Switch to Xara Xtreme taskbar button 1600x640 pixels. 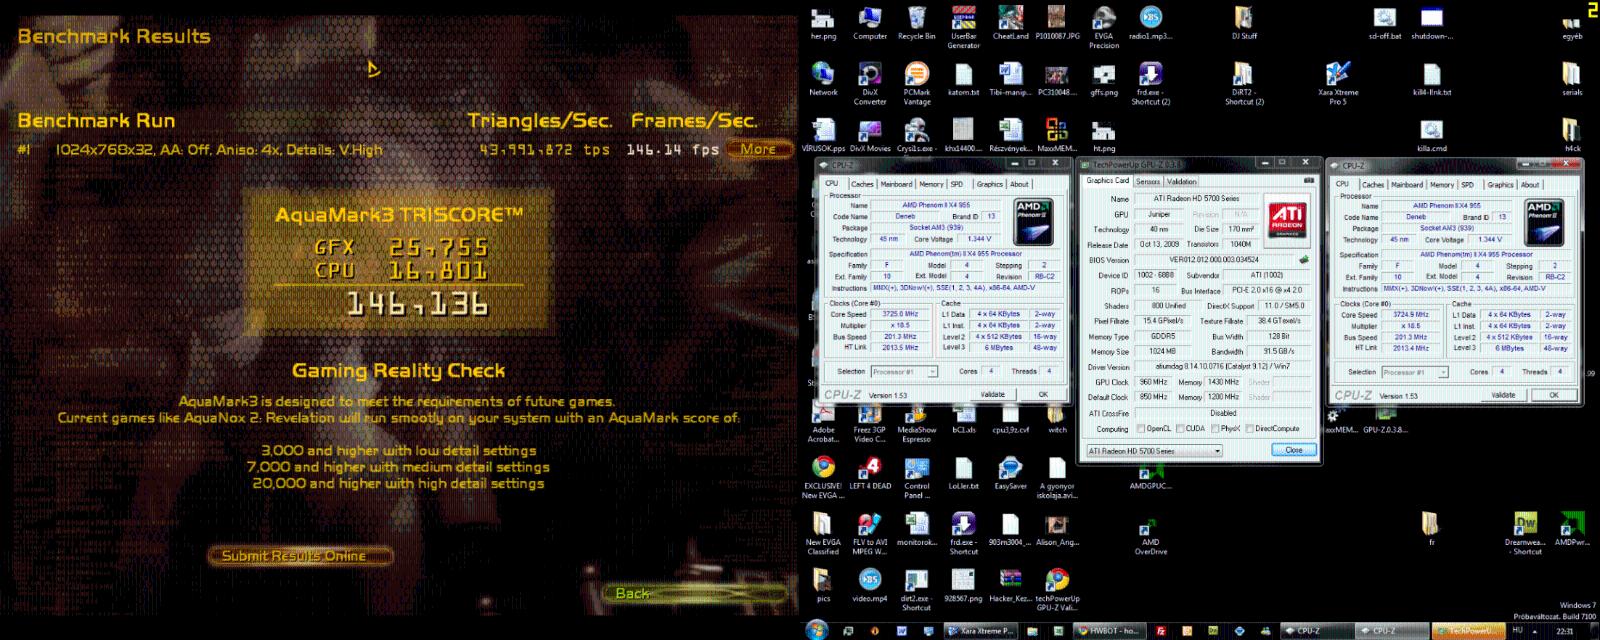(980, 631)
